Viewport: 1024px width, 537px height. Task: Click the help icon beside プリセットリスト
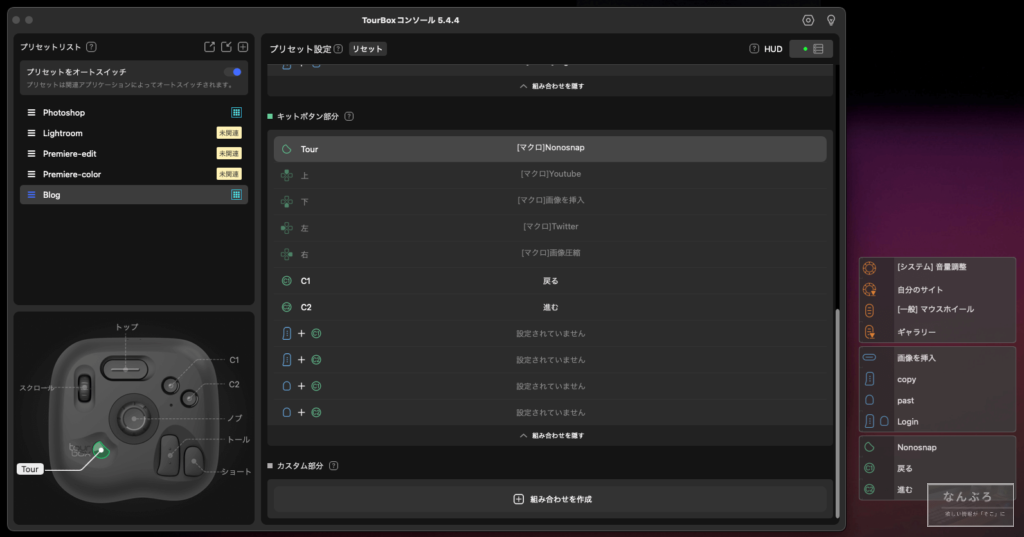coord(92,47)
